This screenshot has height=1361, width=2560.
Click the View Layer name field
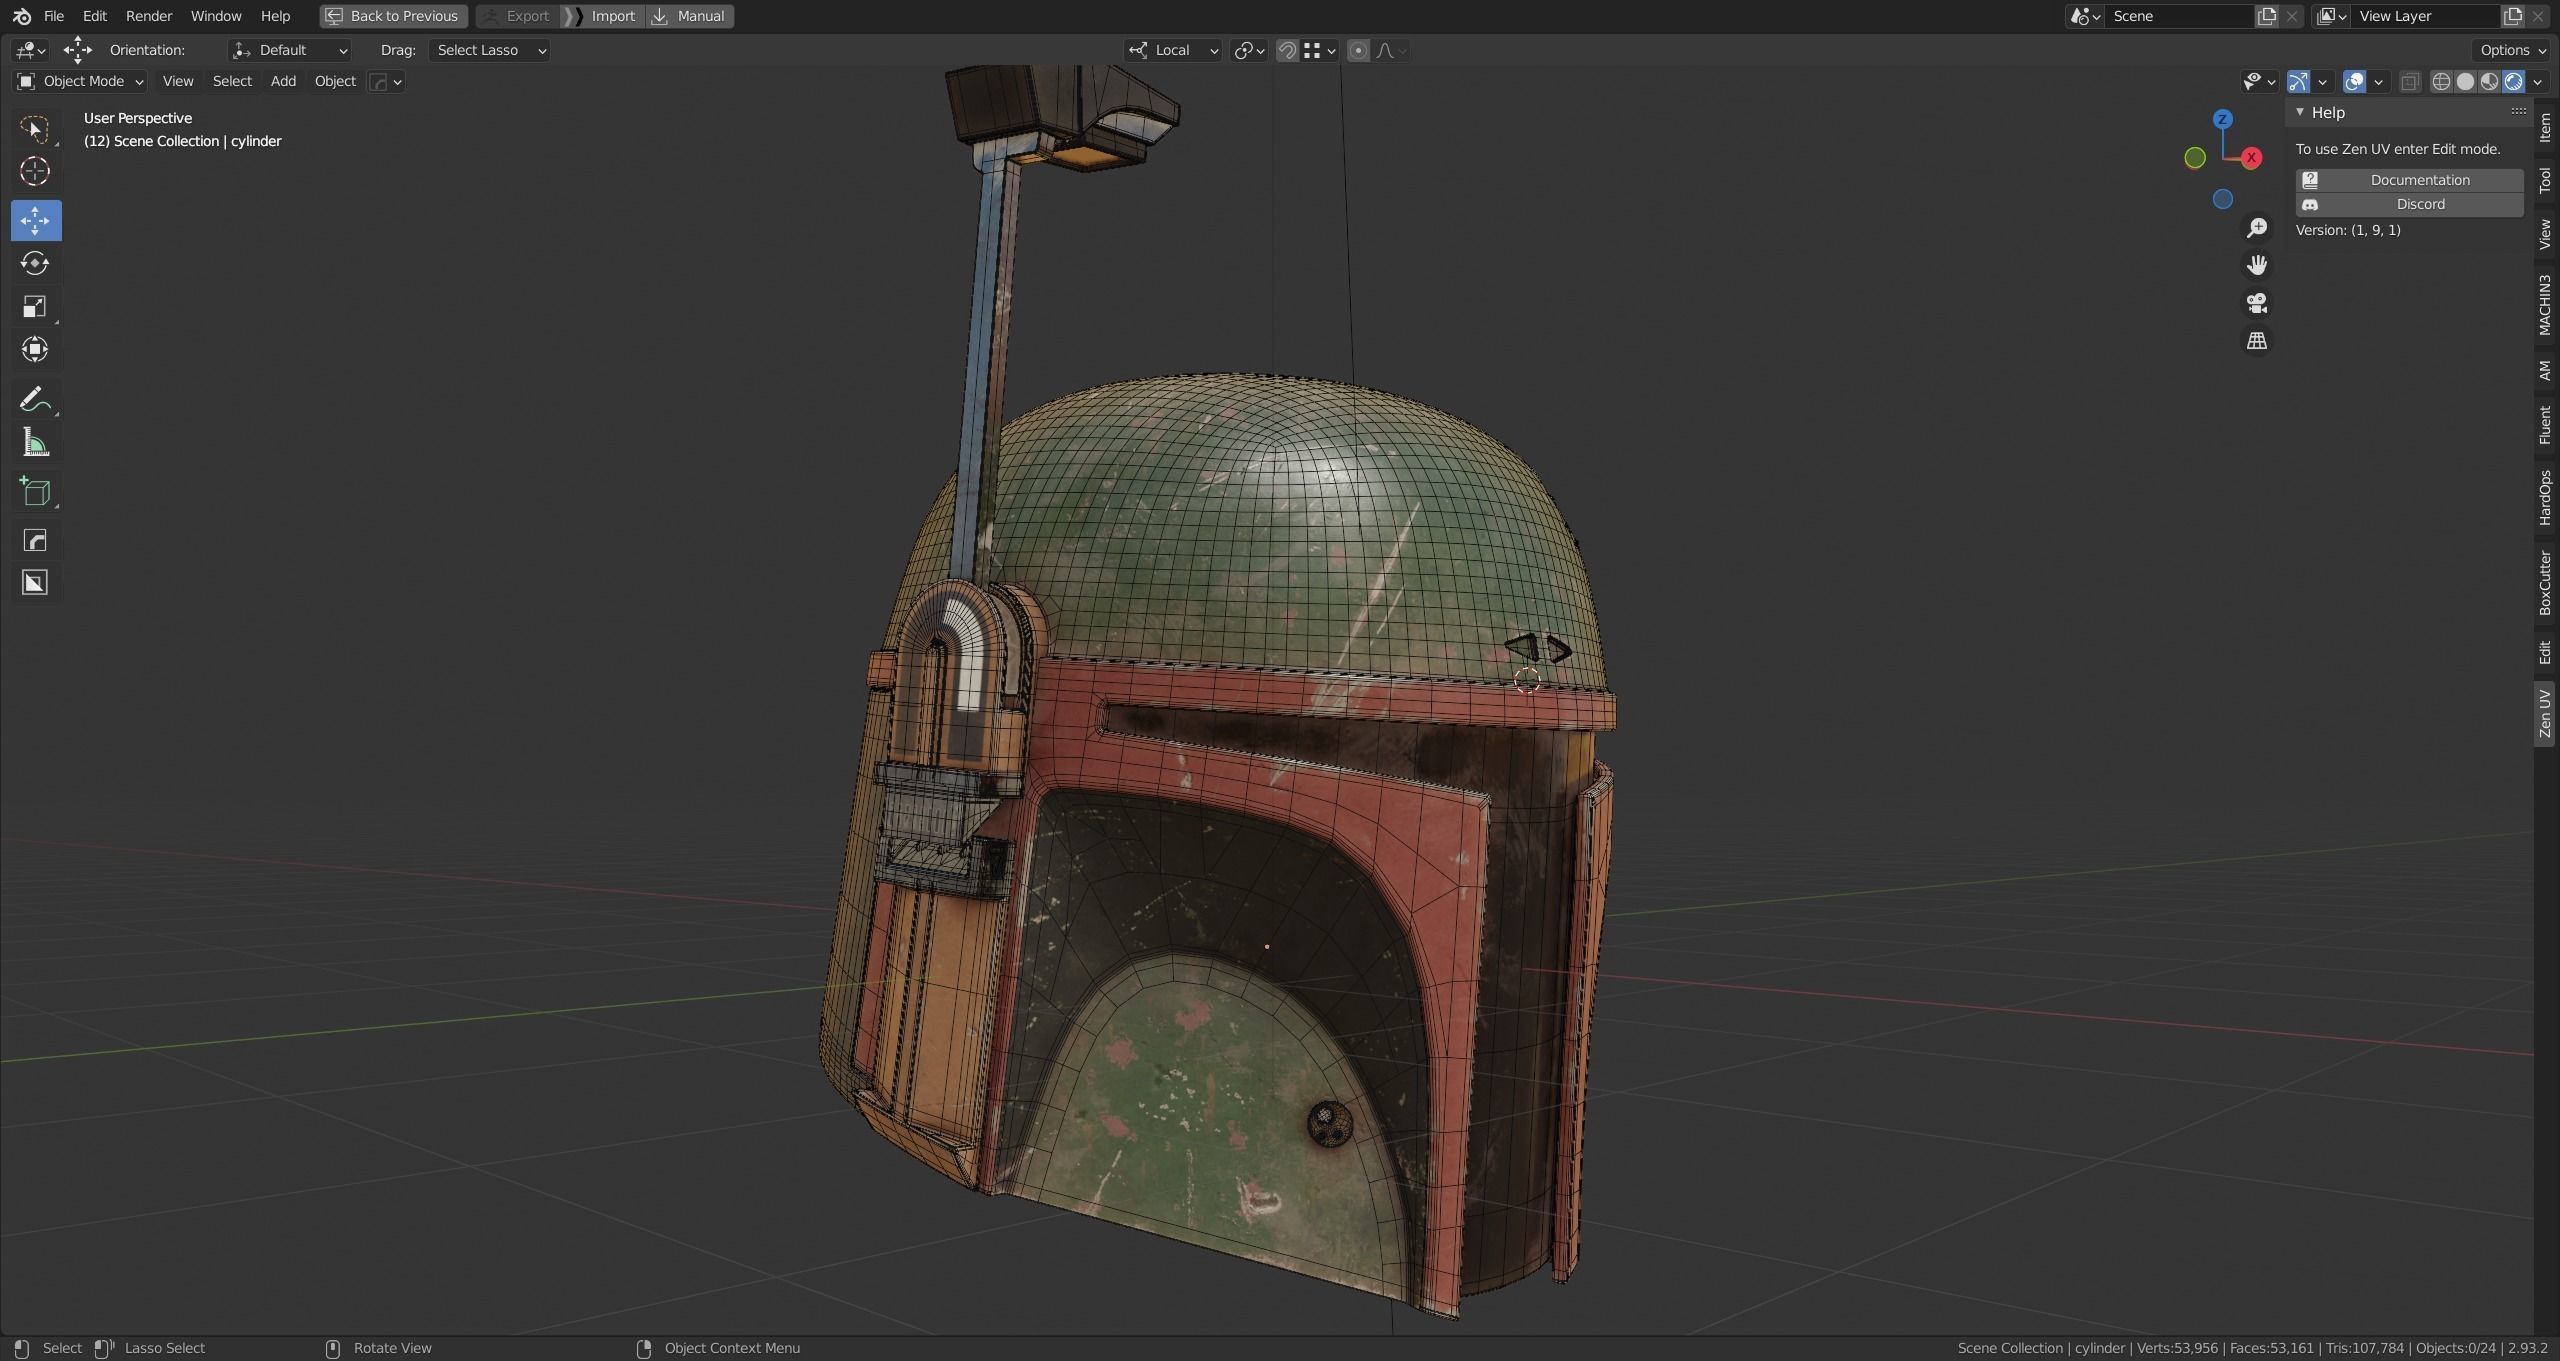[2427, 16]
